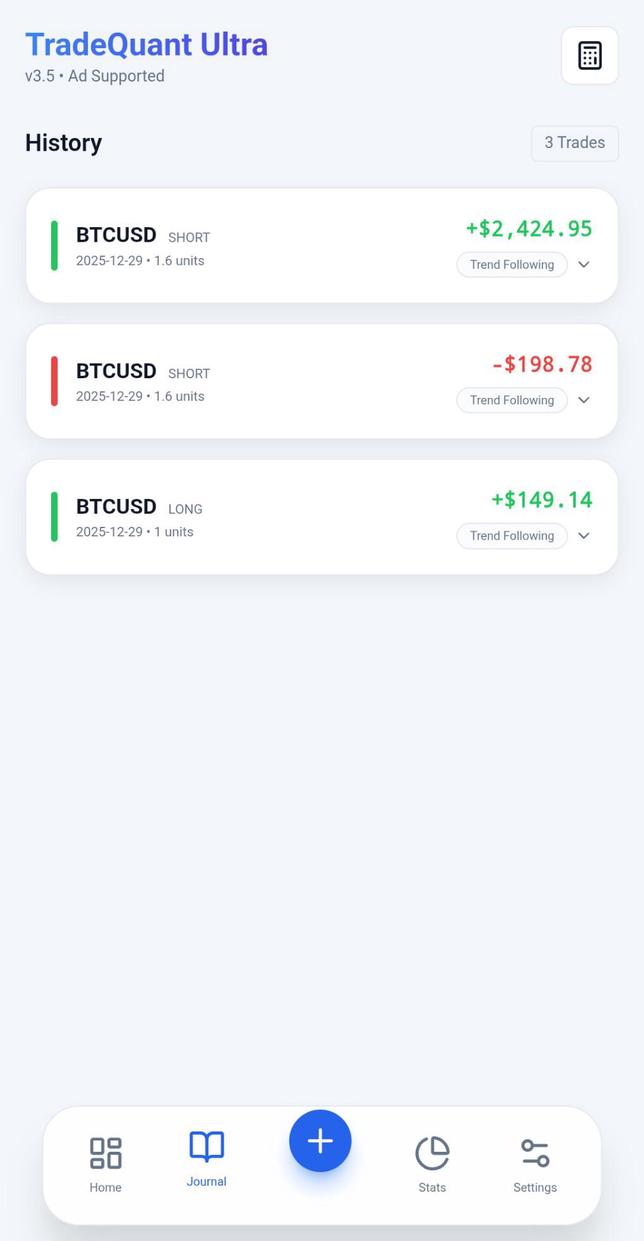The height and width of the screenshot is (1241, 644).
Task: Expand the BTCUSD LONG trade details
Action: pos(584,536)
